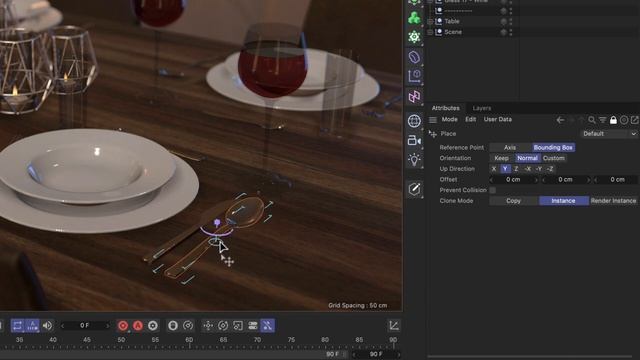Search attributes with magnifier icon
This screenshot has height=360, width=640.
[592, 120]
